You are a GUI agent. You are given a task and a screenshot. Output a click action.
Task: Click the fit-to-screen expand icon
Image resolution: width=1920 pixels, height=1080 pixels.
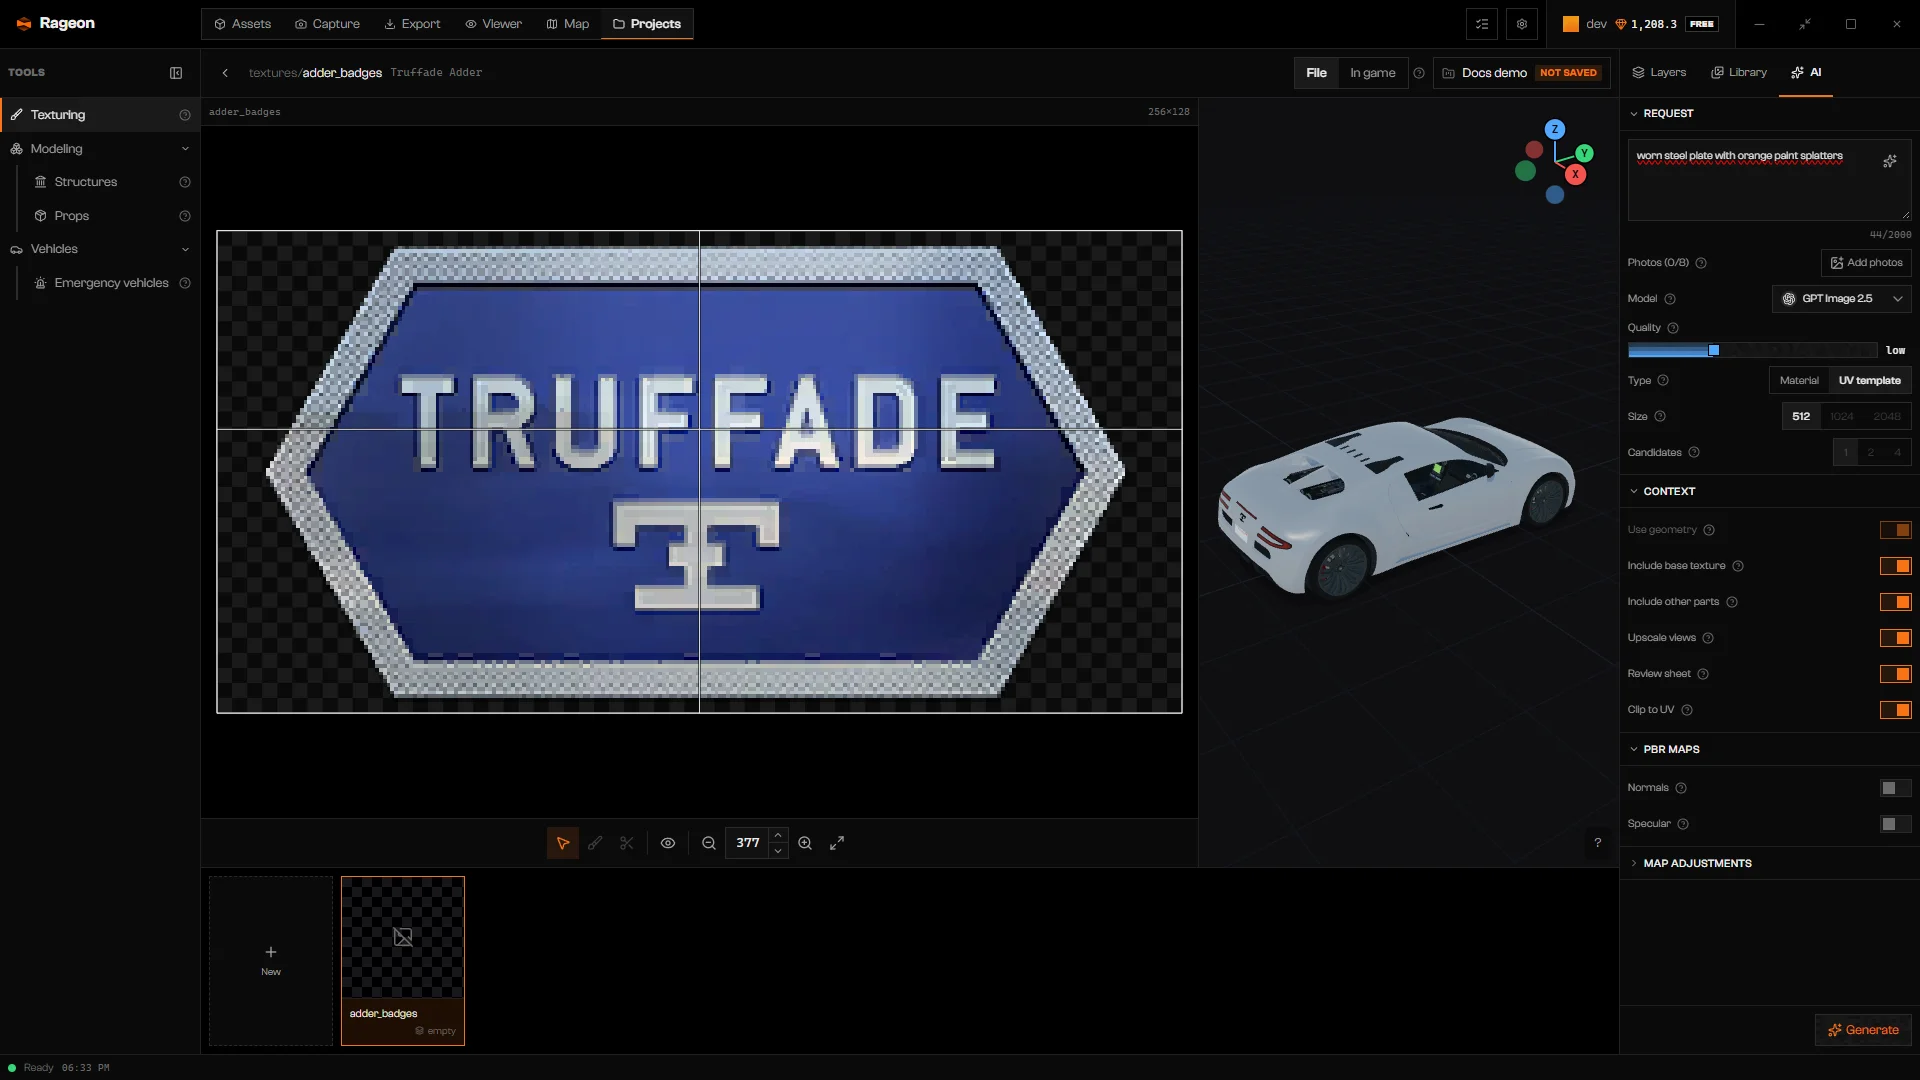(837, 843)
